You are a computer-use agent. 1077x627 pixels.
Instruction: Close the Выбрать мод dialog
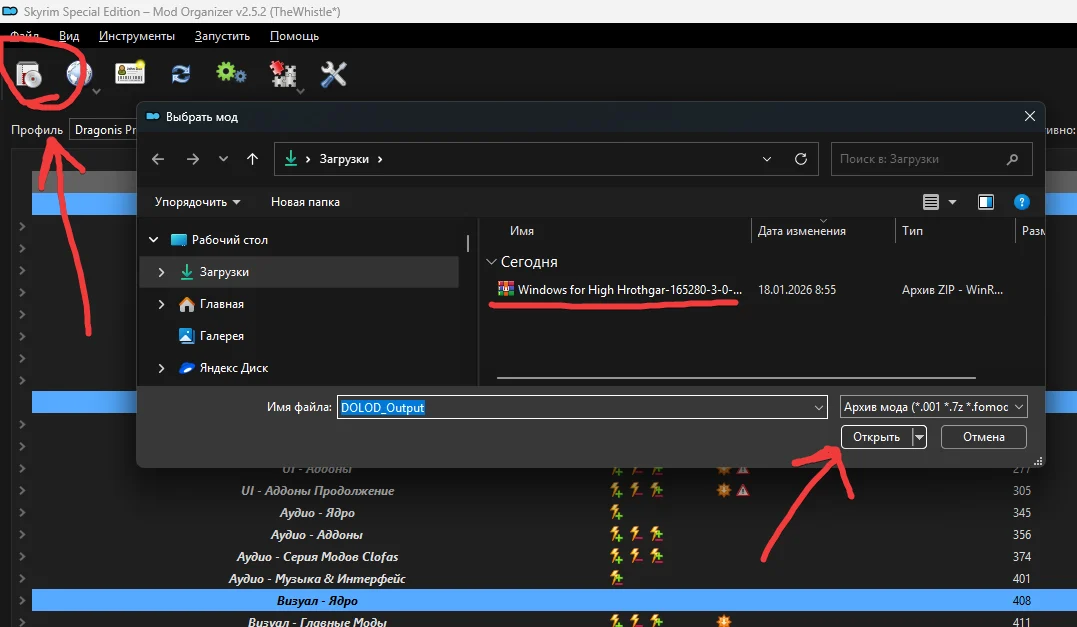pyautogui.click(x=1030, y=117)
